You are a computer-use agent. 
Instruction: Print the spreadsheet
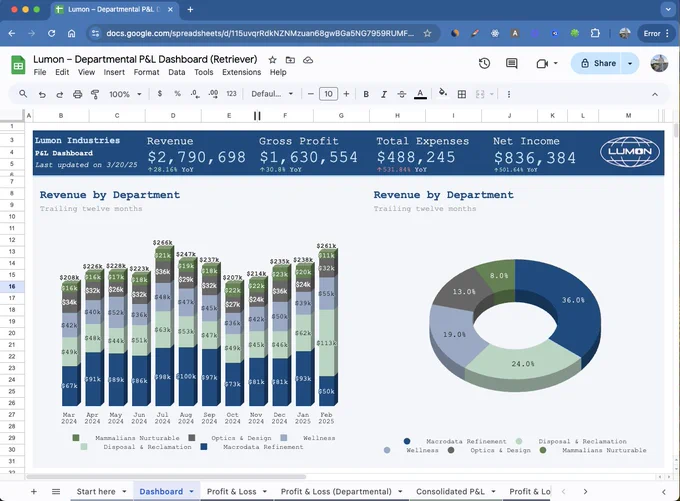tap(78, 94)
